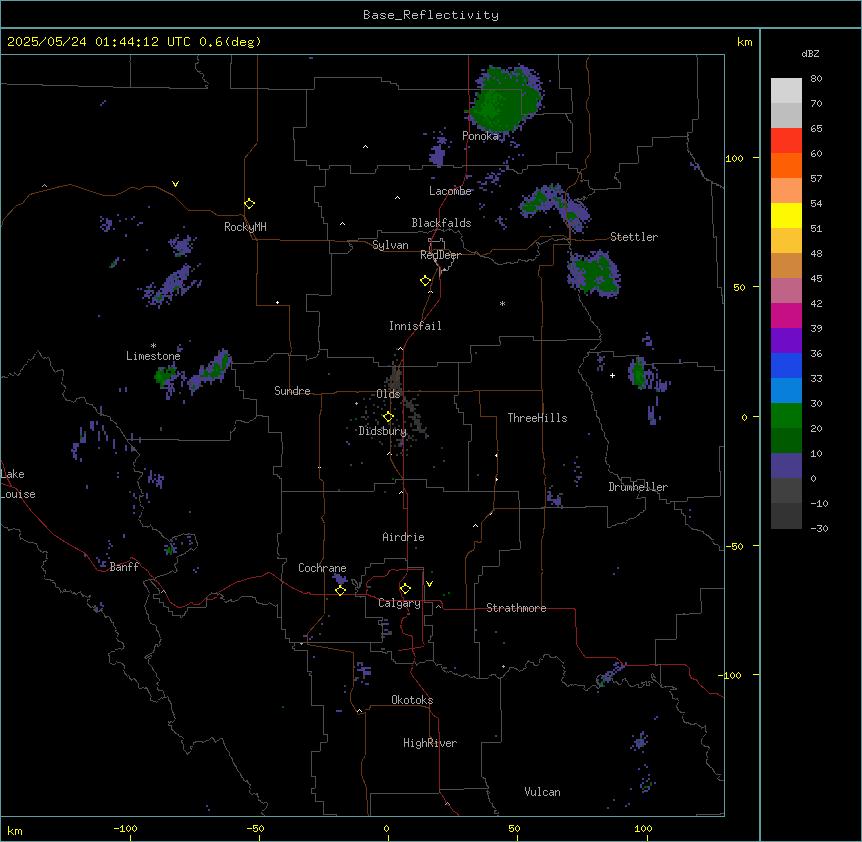Image resolution: width=862 pixels, height=842 pixels.
Task: Select the bright blue 36-33 dBZ legend color
Action: (786, 365)
